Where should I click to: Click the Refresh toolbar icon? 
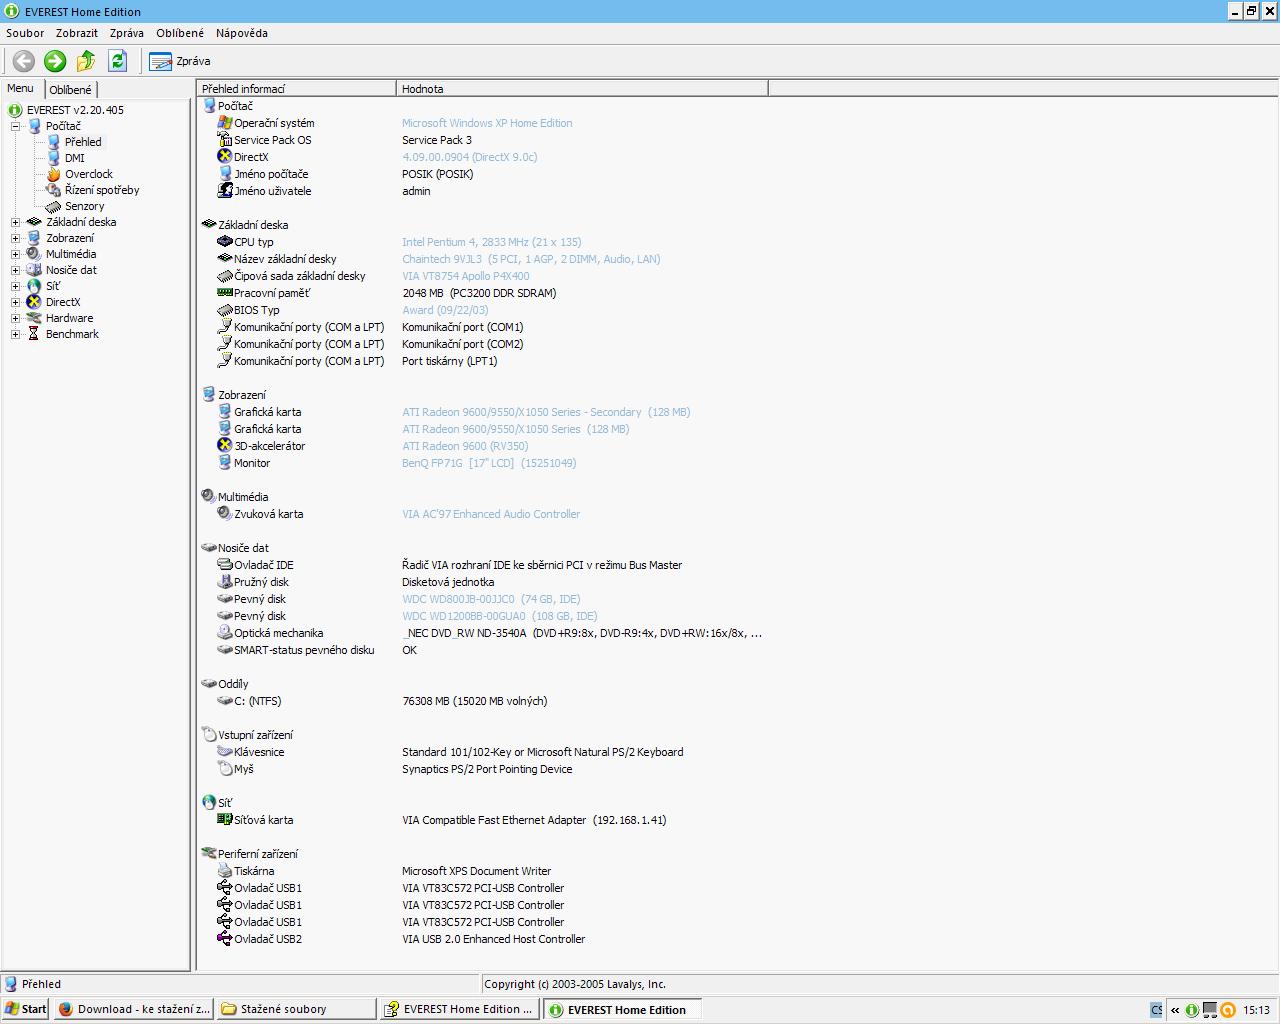pyautogui.click(x=117, y=61)
